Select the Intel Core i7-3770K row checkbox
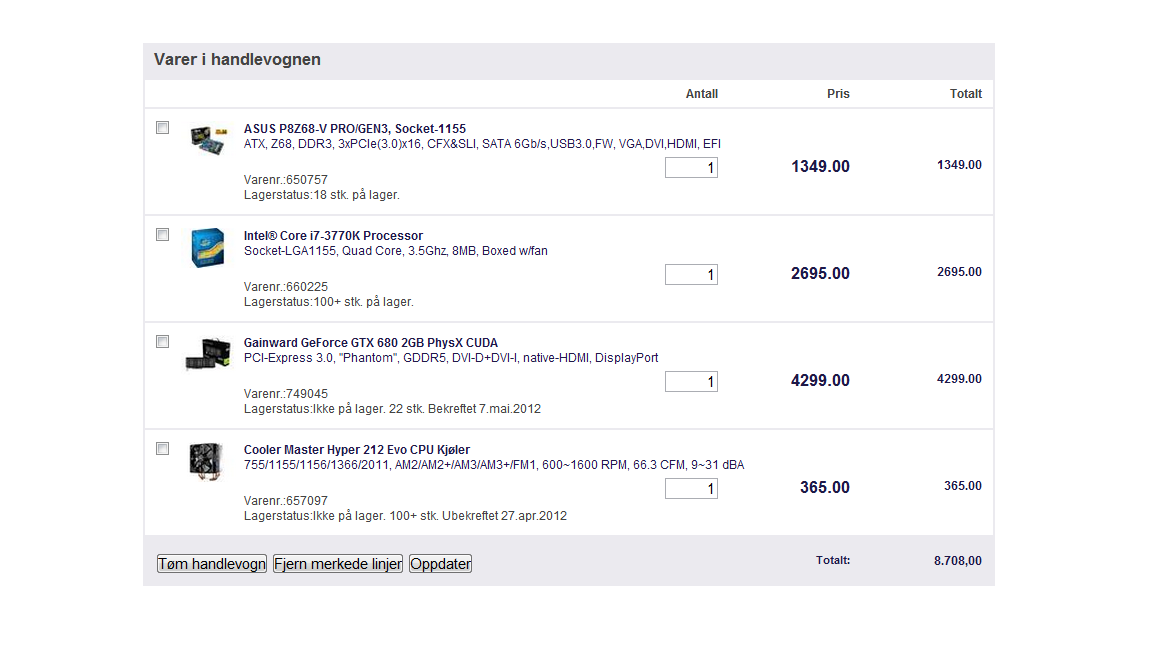The width and height of the screenshot is (1152, 648). 163,235
